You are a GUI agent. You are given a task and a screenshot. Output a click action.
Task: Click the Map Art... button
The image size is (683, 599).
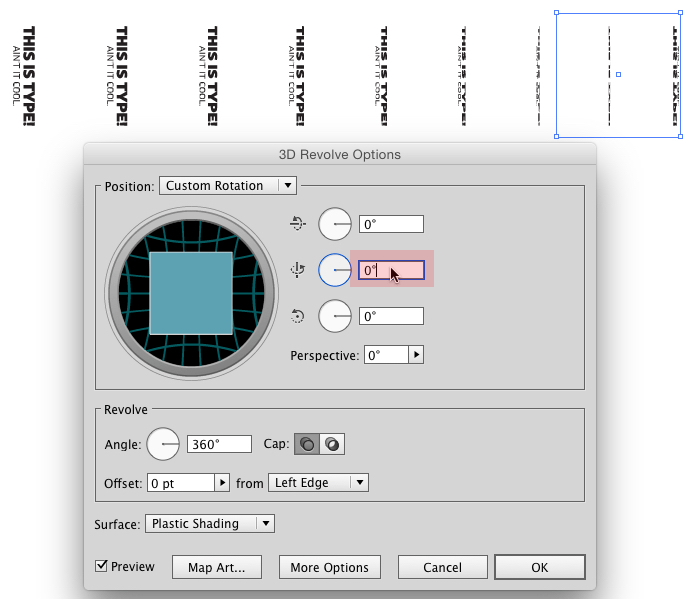pos(216,567)
